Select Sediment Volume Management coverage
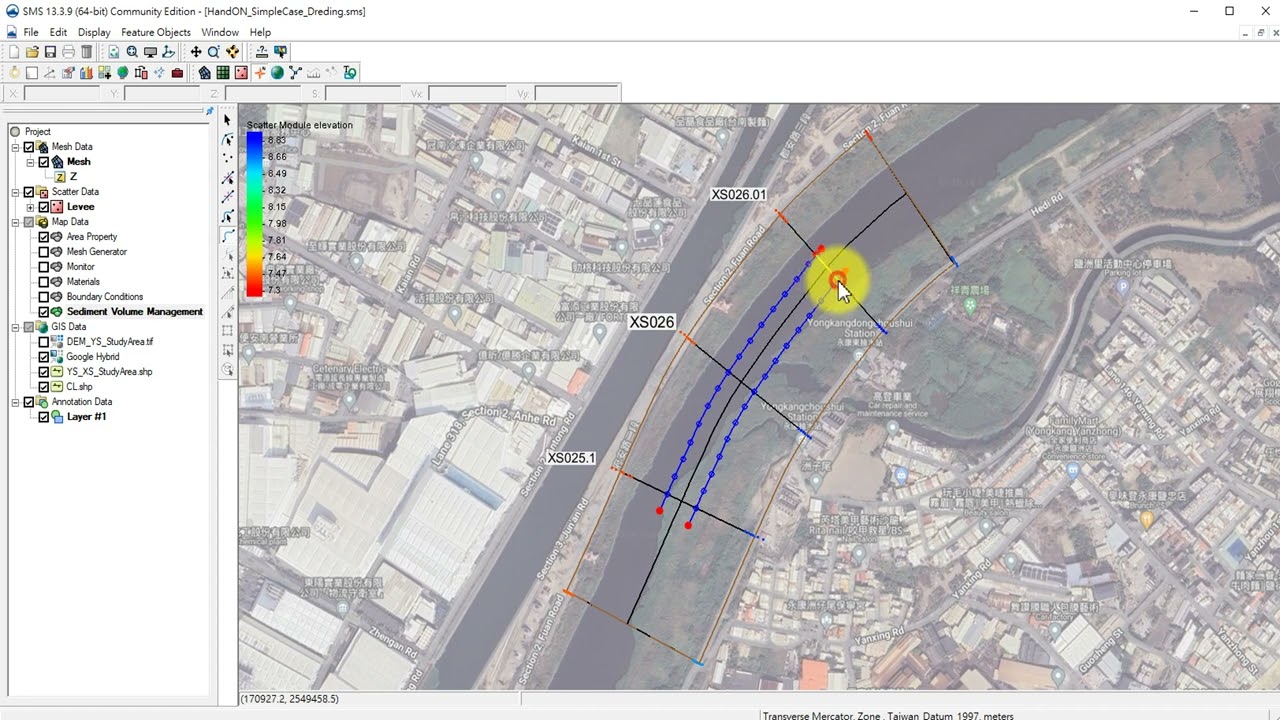Viewport: 1280px width, 720px height. (x=134, y=312)
